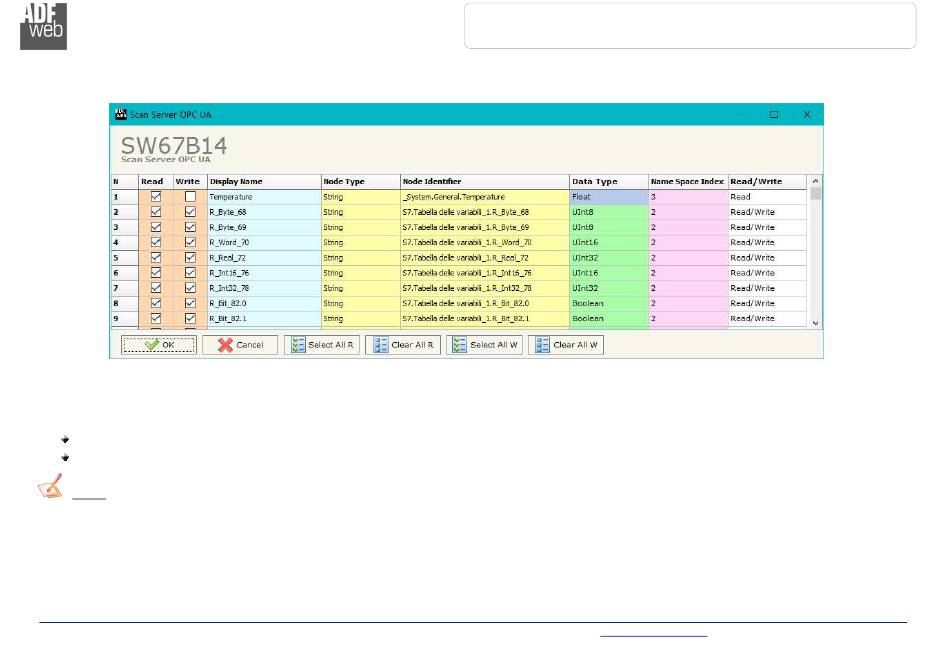Click the node identifier ending R_Byte_69
This screenshot has height=654, width=950.
(485, 227)
